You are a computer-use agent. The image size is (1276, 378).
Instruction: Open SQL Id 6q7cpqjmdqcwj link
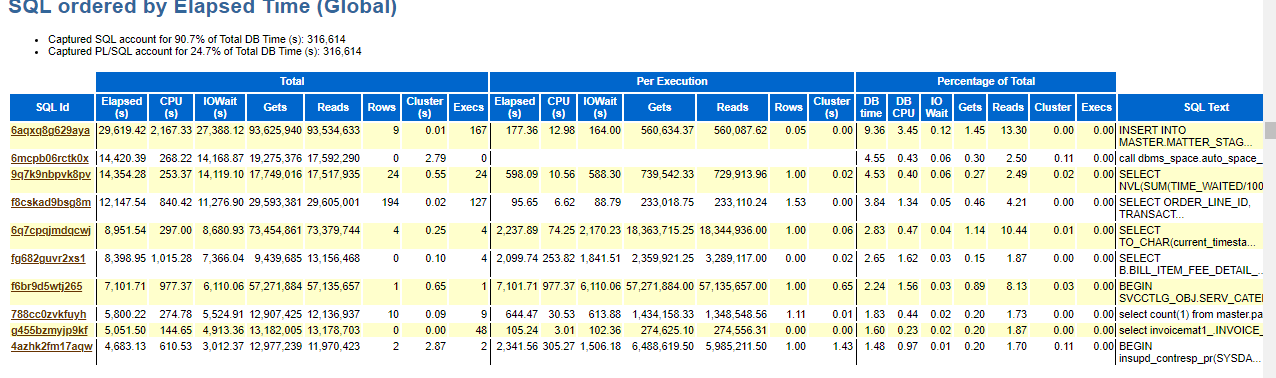50,230
